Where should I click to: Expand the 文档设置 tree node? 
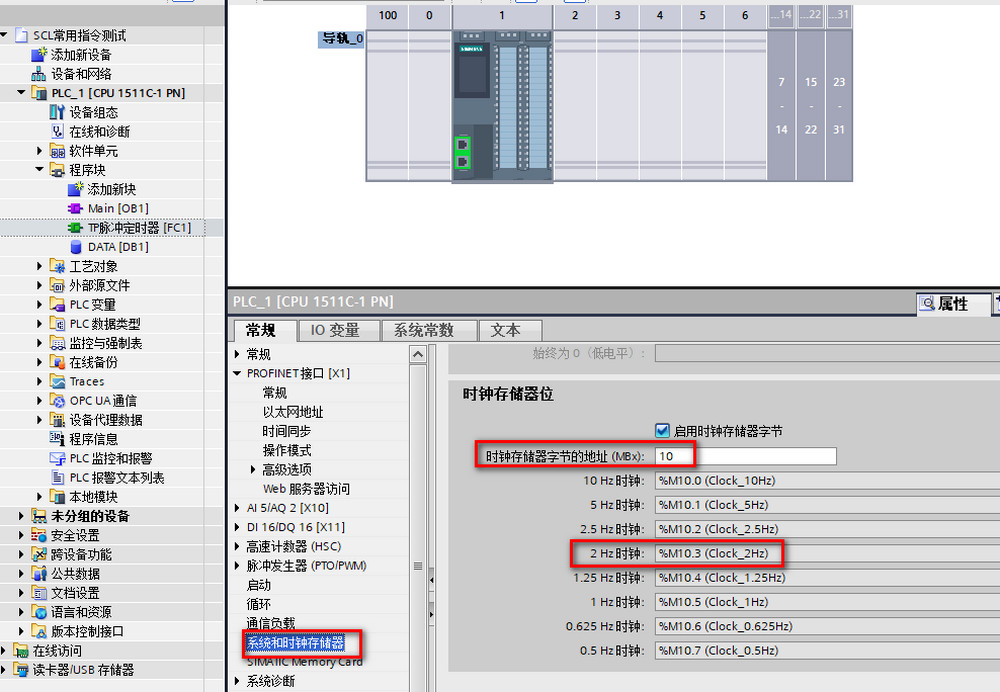pos(21,593)
